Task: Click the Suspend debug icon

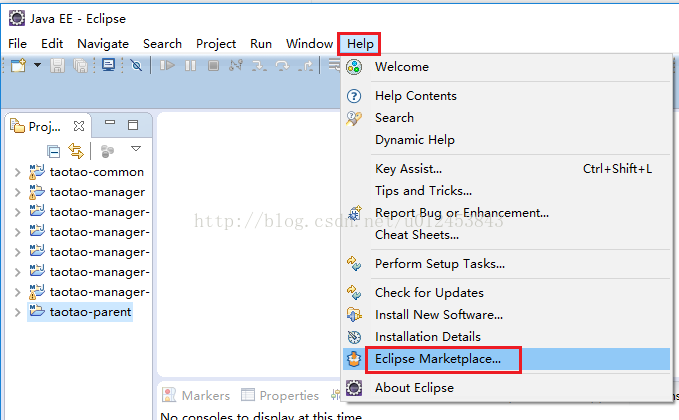Action: (191, 66)
